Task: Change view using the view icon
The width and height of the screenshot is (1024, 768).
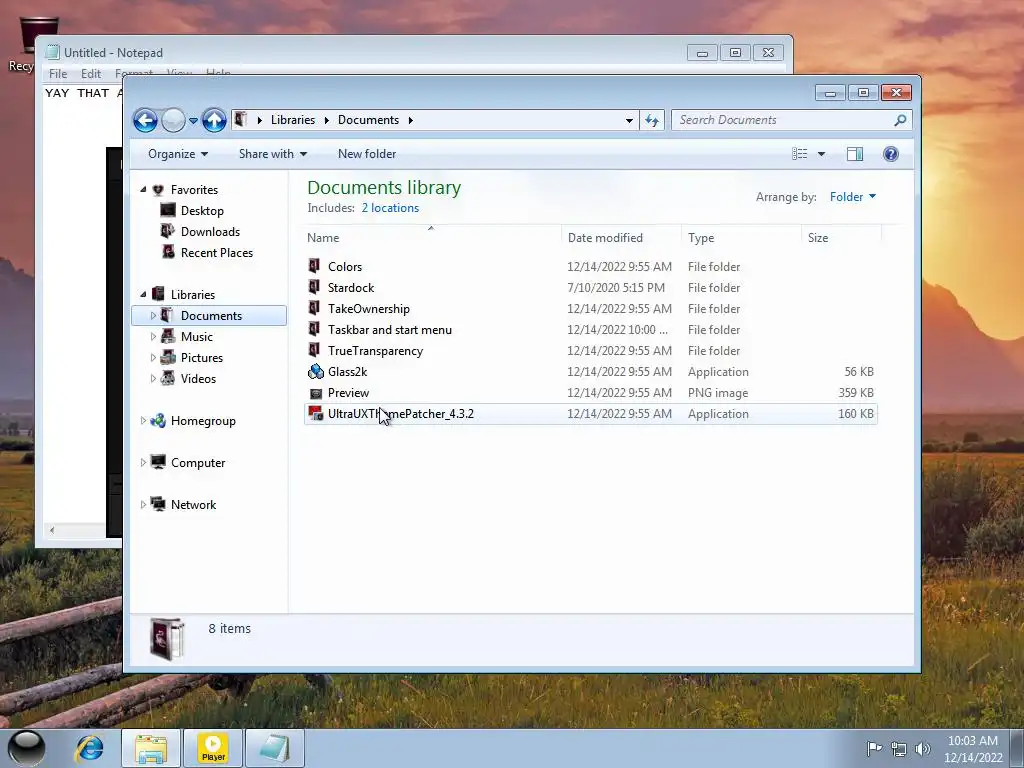Action: [x=799, y=153]
